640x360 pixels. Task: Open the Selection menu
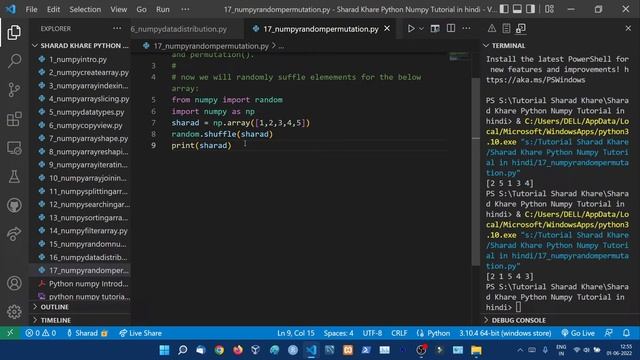[85, 9]
